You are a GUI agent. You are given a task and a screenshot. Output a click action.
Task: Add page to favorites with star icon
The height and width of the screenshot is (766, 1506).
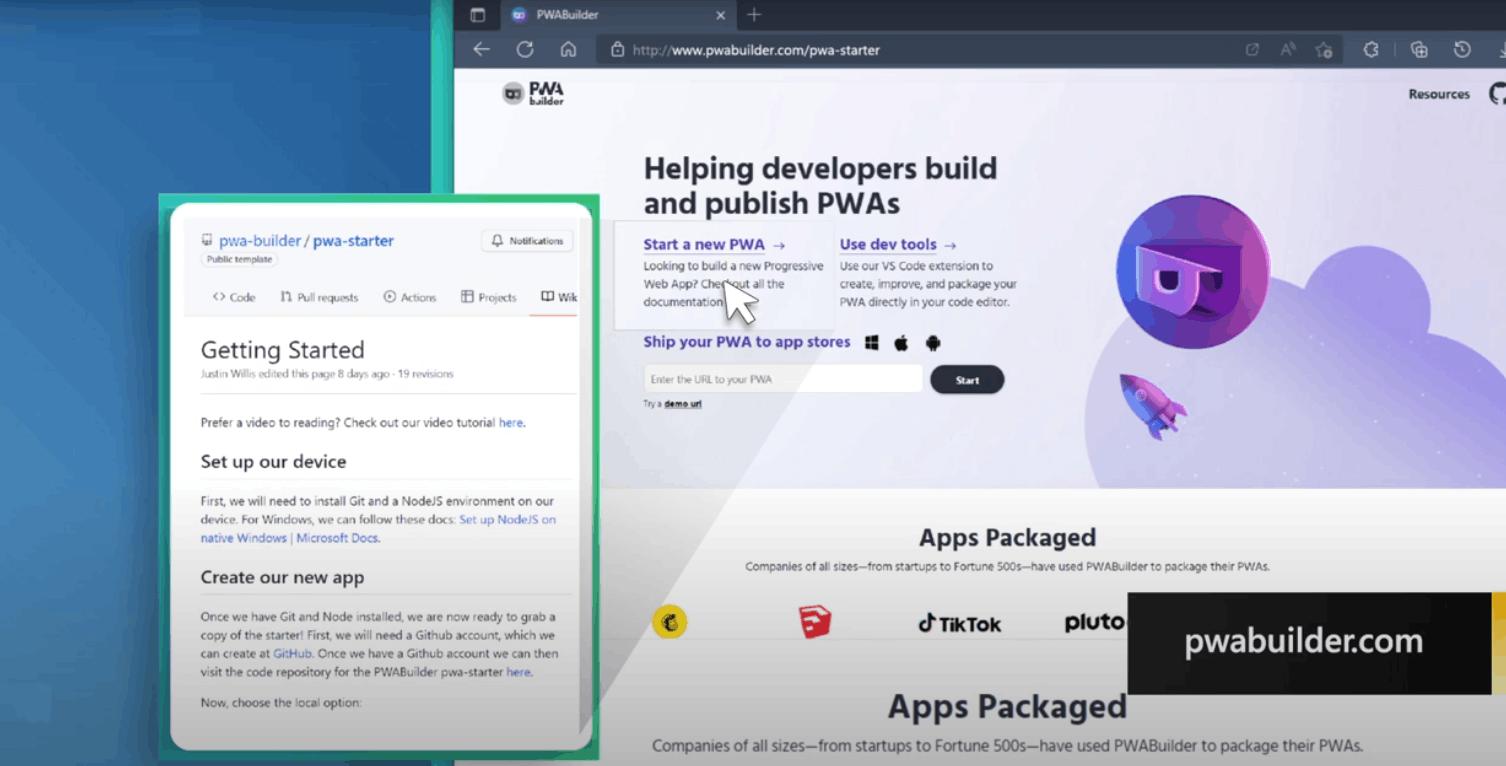point(1324,49)
